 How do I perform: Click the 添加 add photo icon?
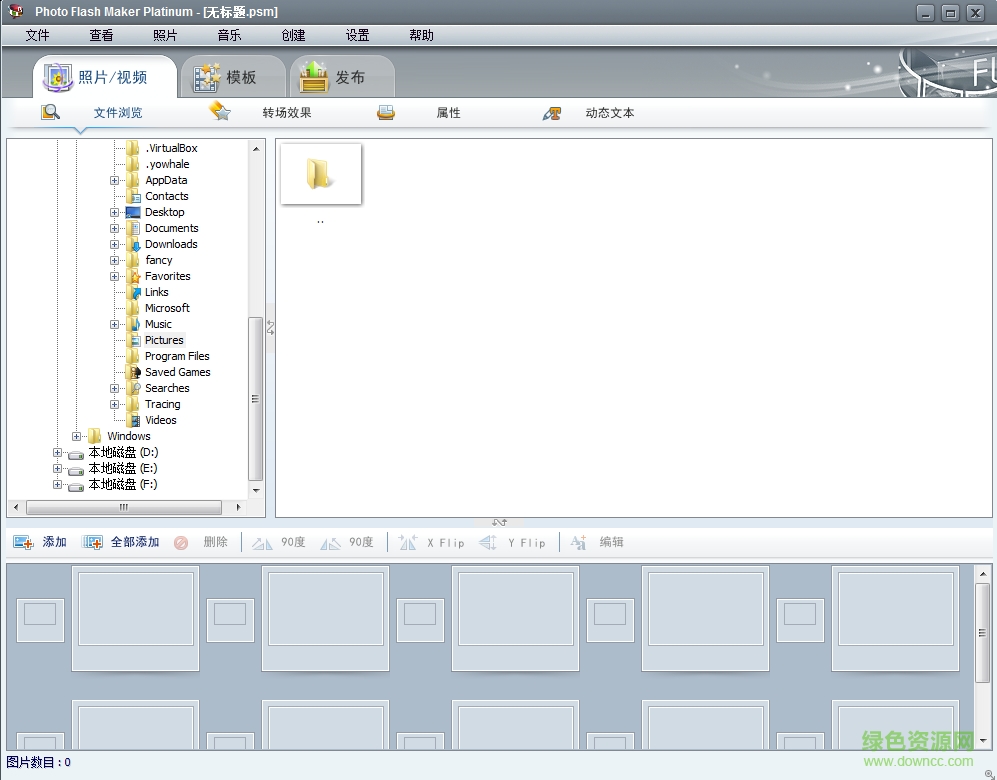tap(23, 541)
